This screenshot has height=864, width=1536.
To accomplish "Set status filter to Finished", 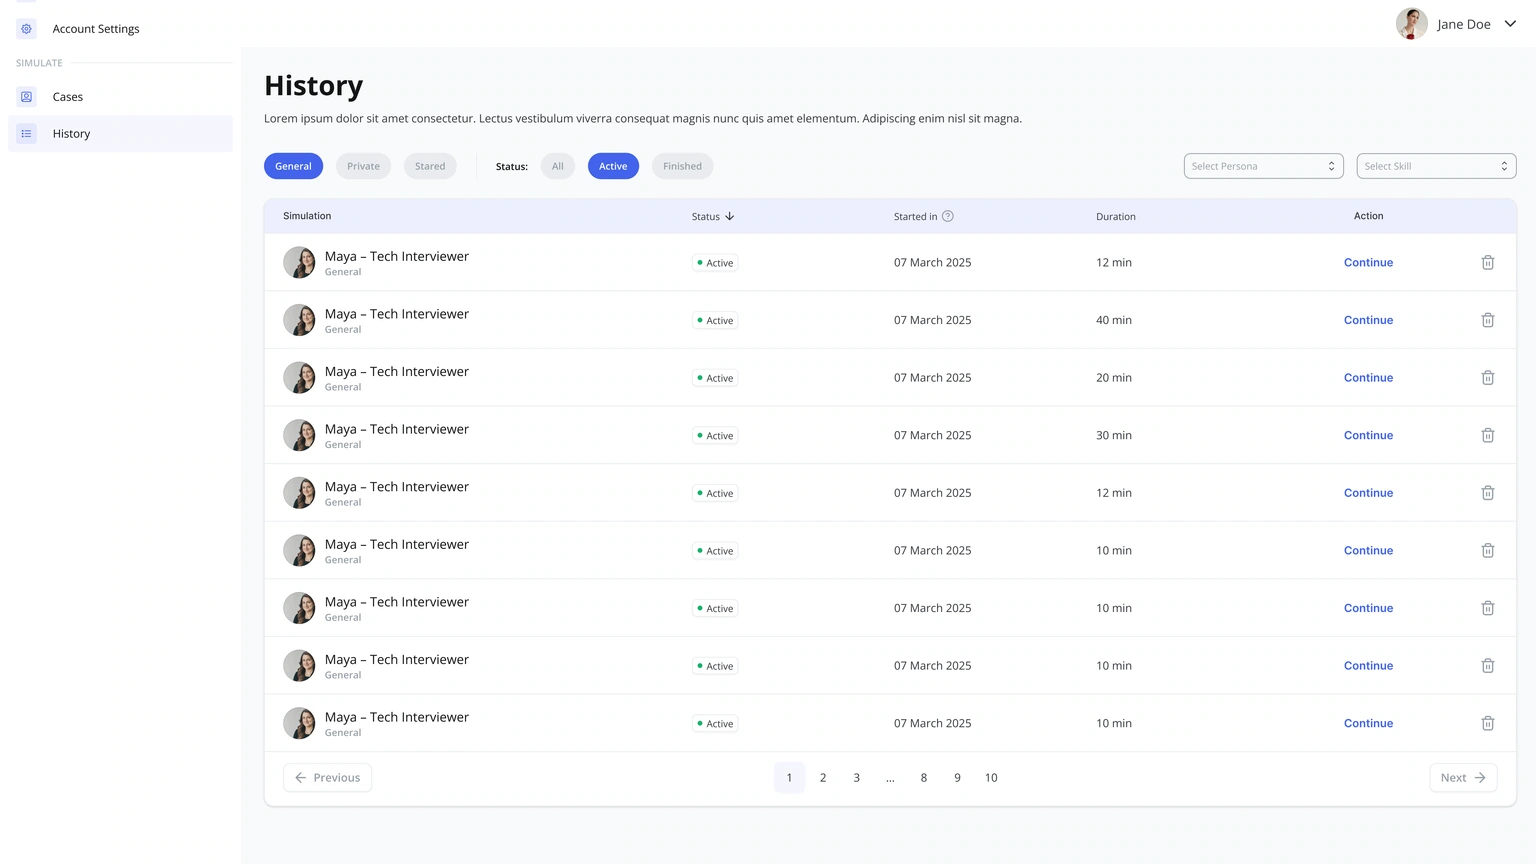I will 682,166.
